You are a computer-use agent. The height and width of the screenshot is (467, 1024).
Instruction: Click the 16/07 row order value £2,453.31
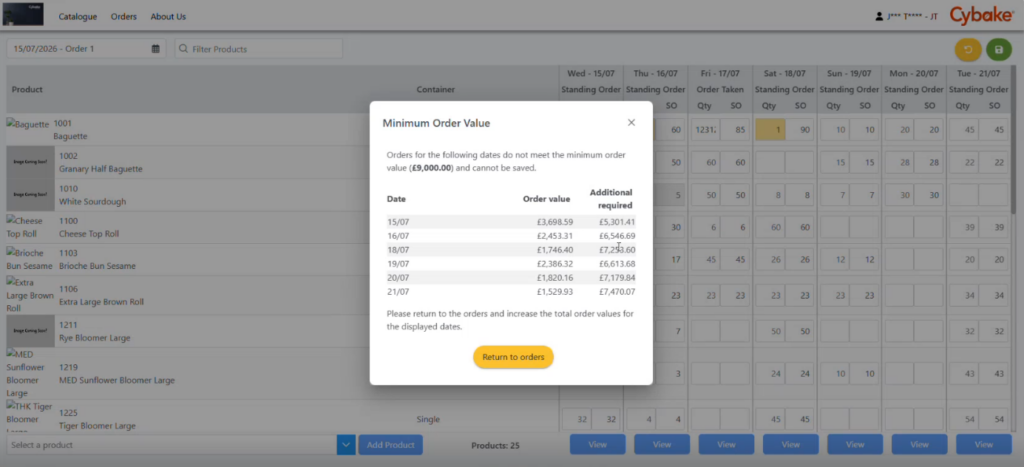(554, 236)
